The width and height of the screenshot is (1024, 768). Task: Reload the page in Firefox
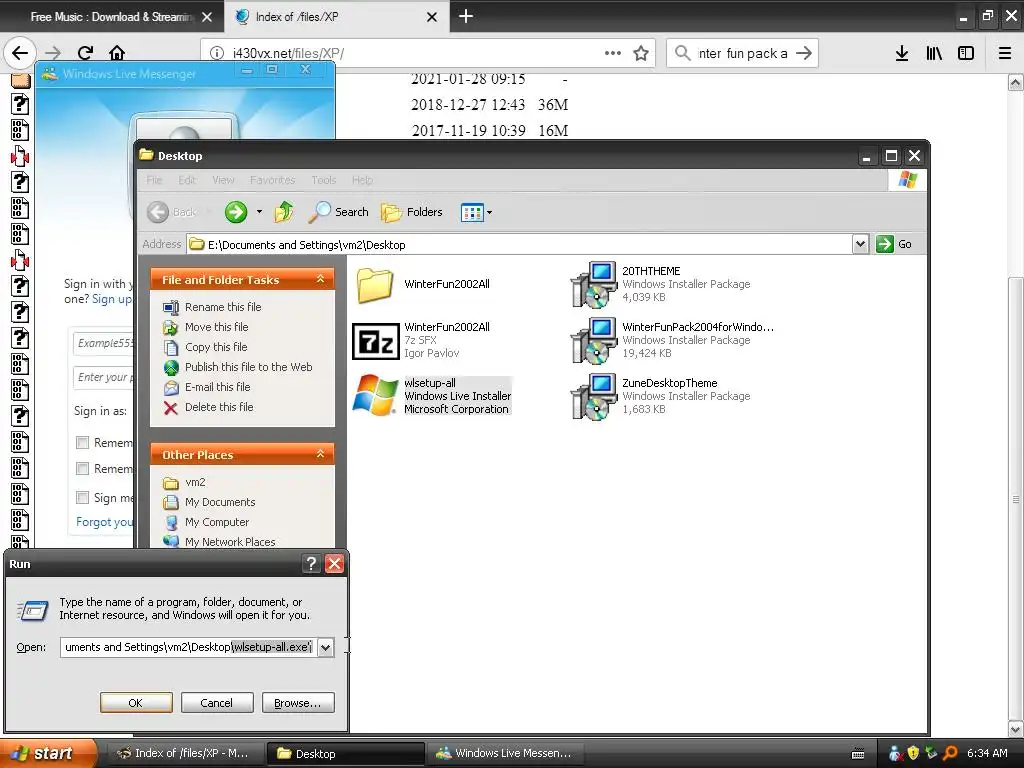coord(85,53)
